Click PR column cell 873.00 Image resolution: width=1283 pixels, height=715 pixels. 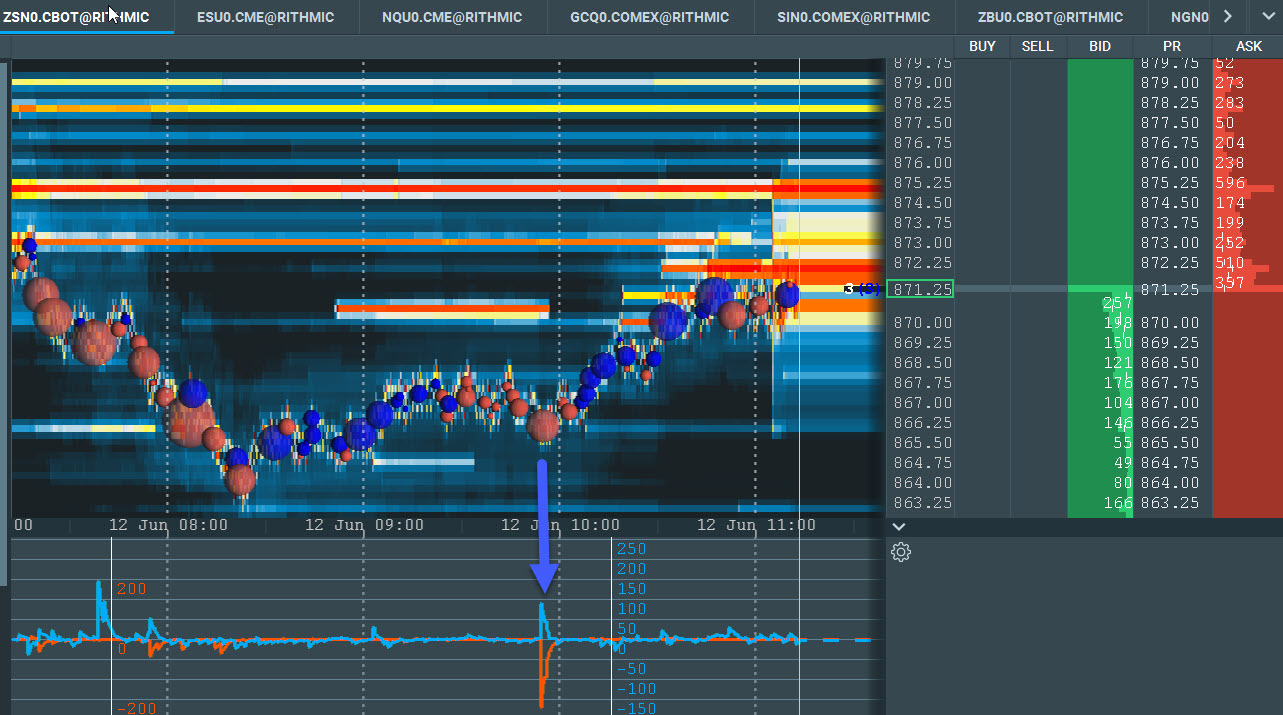tap(1169, 243)
